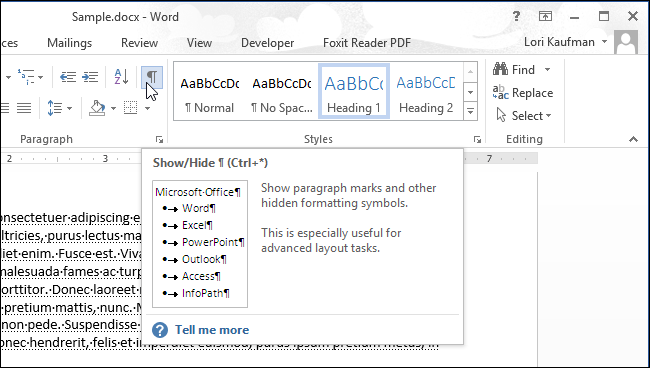Click the Sort A-Z icon

click(121, 77)
